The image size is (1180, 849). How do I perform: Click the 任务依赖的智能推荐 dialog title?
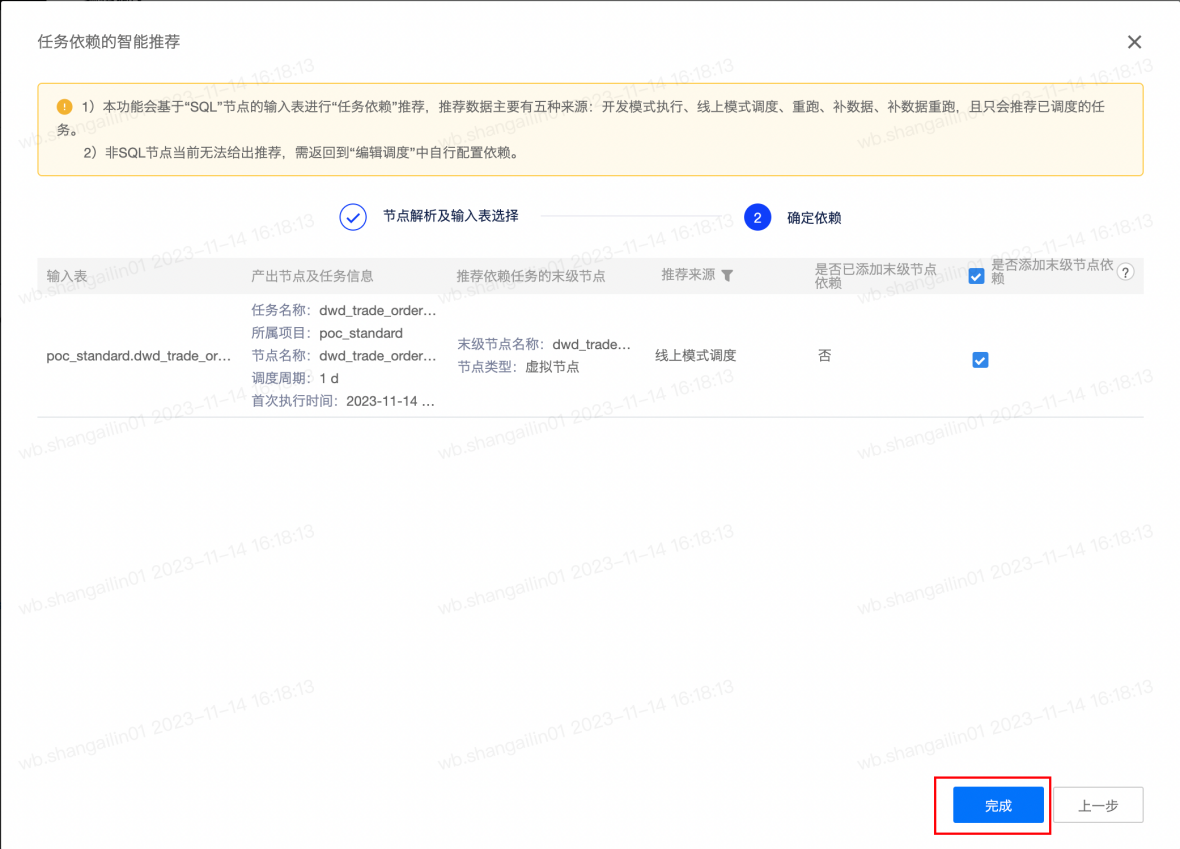[x=109, y=41]
